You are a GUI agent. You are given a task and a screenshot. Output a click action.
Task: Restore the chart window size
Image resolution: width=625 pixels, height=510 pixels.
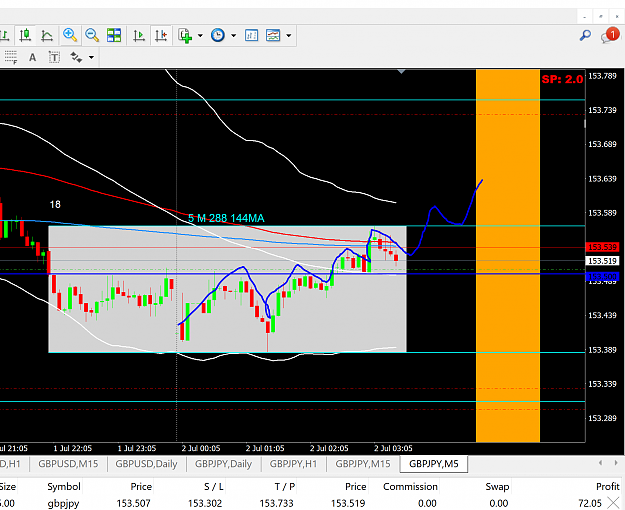(601, 17)
